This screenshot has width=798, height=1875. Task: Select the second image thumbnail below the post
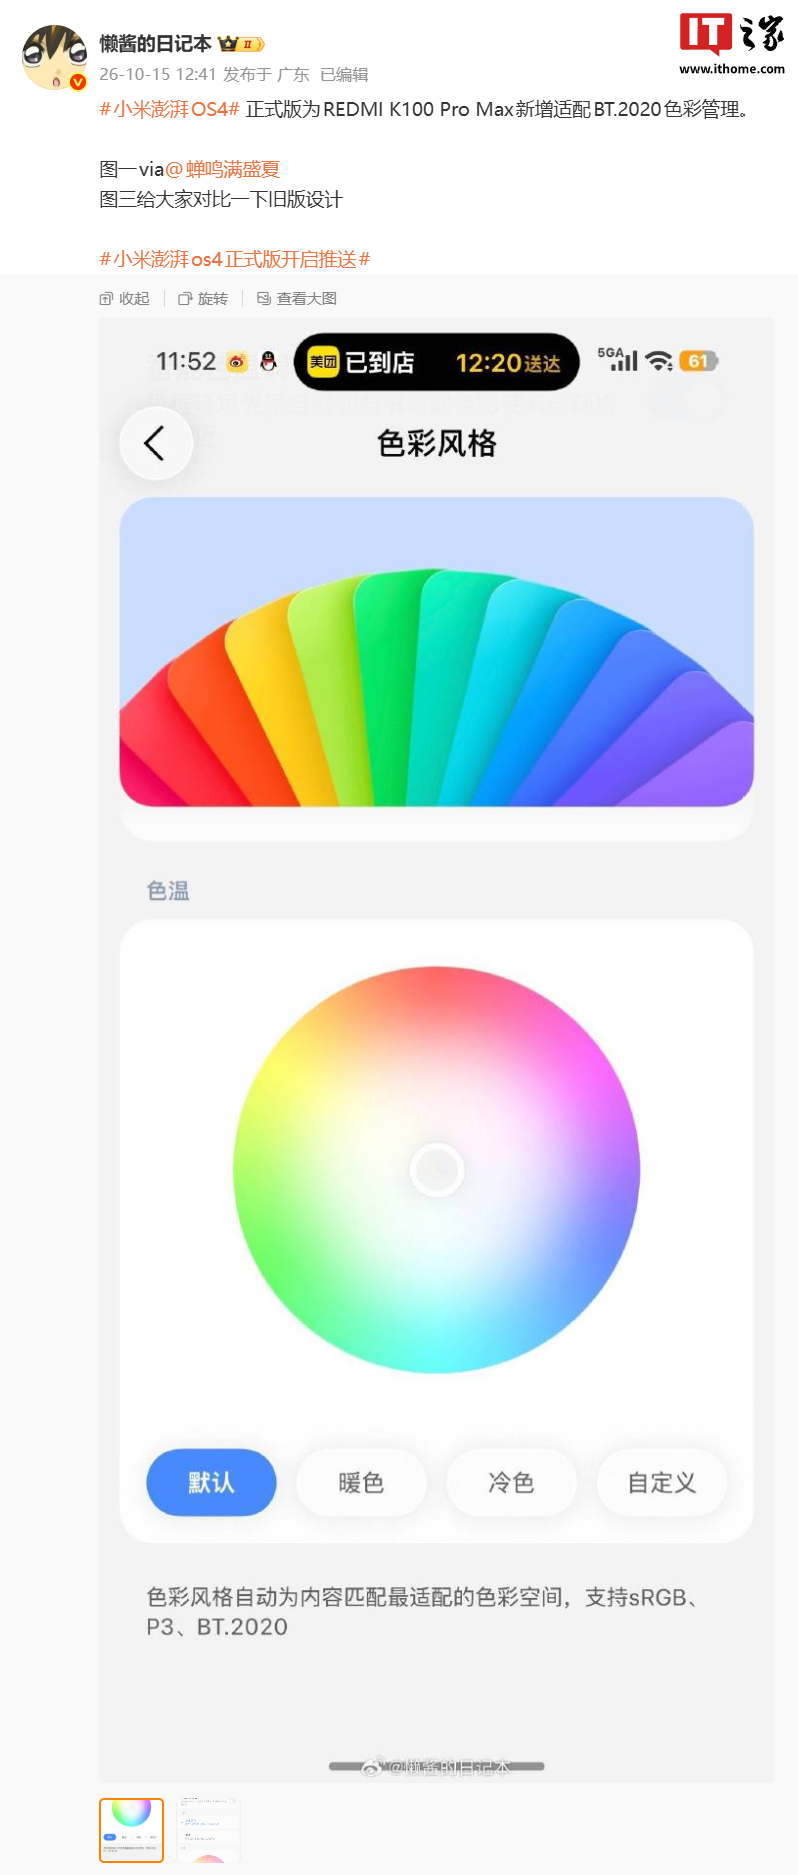coord(208,1830)
